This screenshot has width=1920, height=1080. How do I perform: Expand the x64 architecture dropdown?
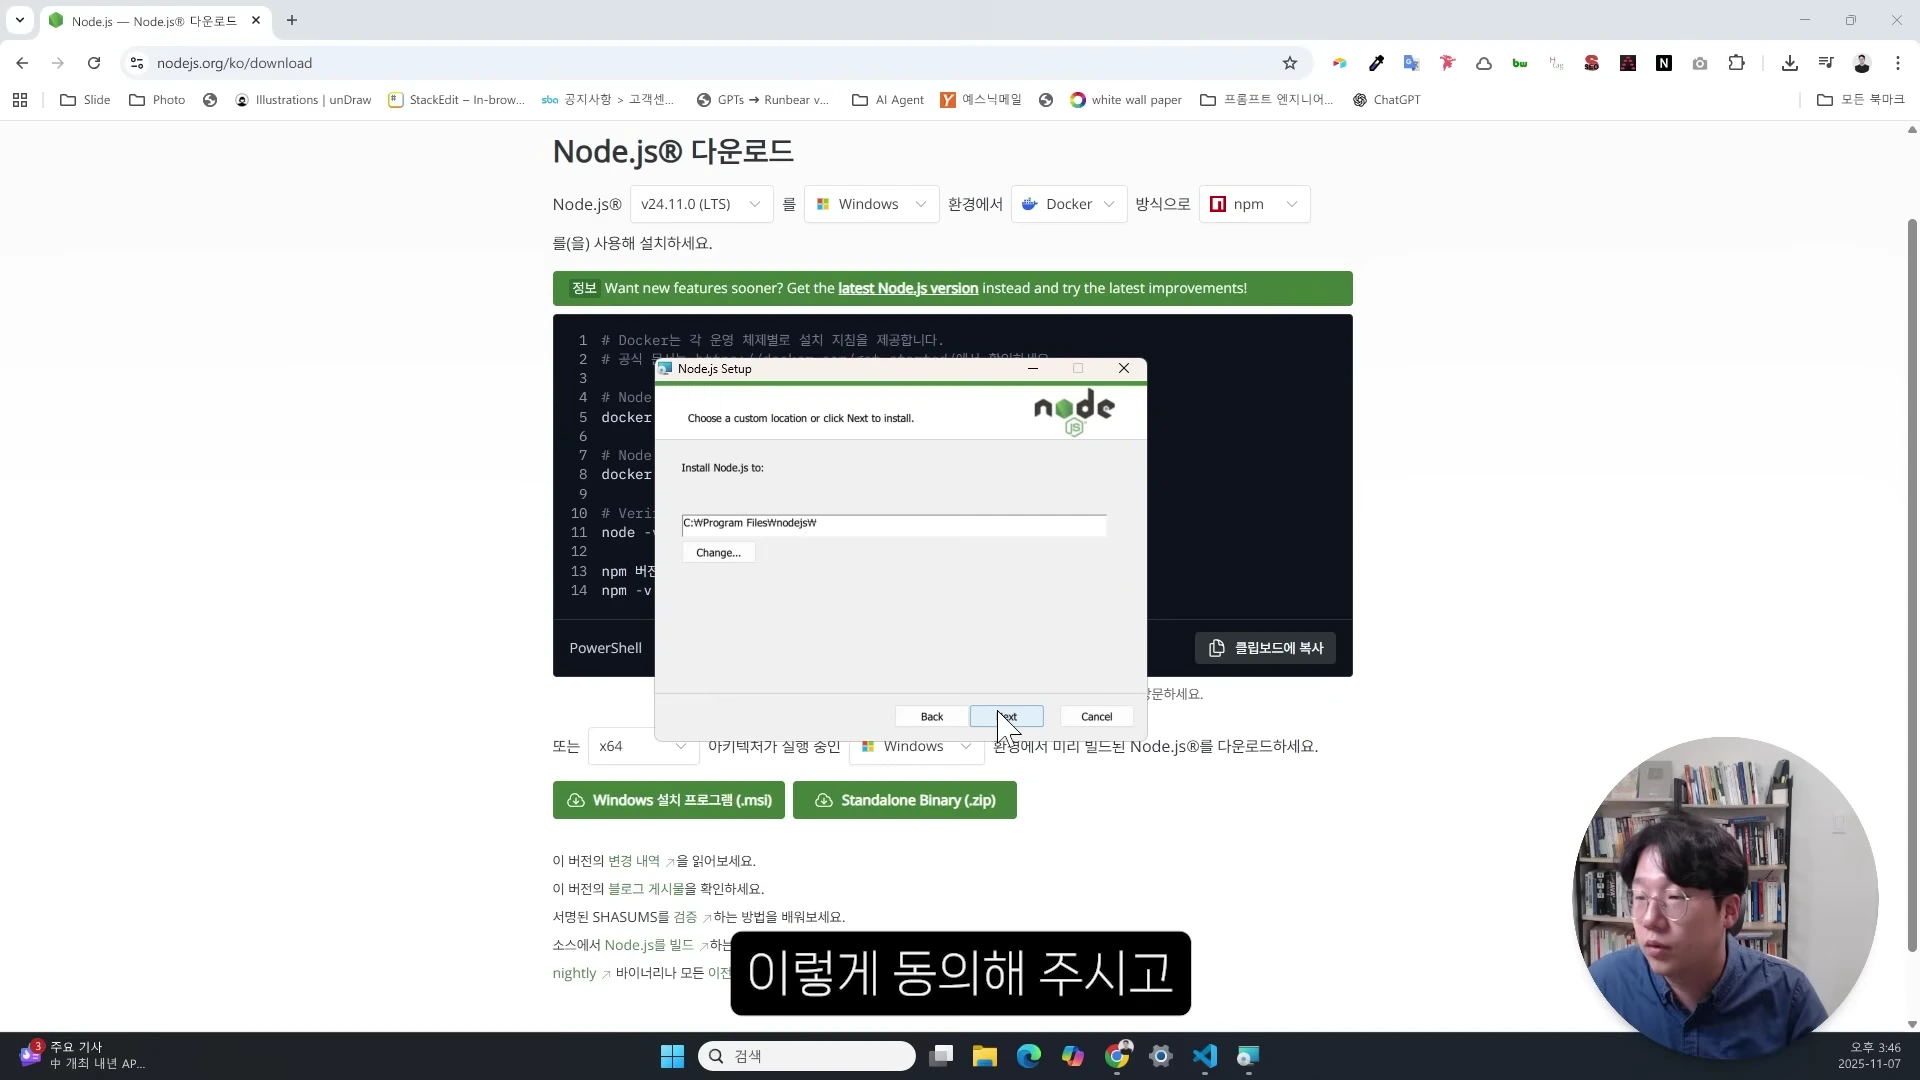pyautogui.click(x=643, y=746)
